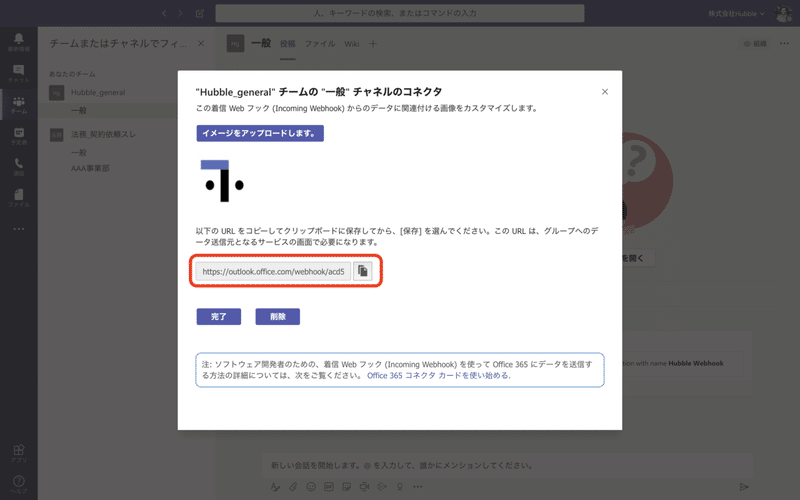The image size is (800, 500).
Task: Open more apps ellipsis in sidebar
Action: [19, 229]
